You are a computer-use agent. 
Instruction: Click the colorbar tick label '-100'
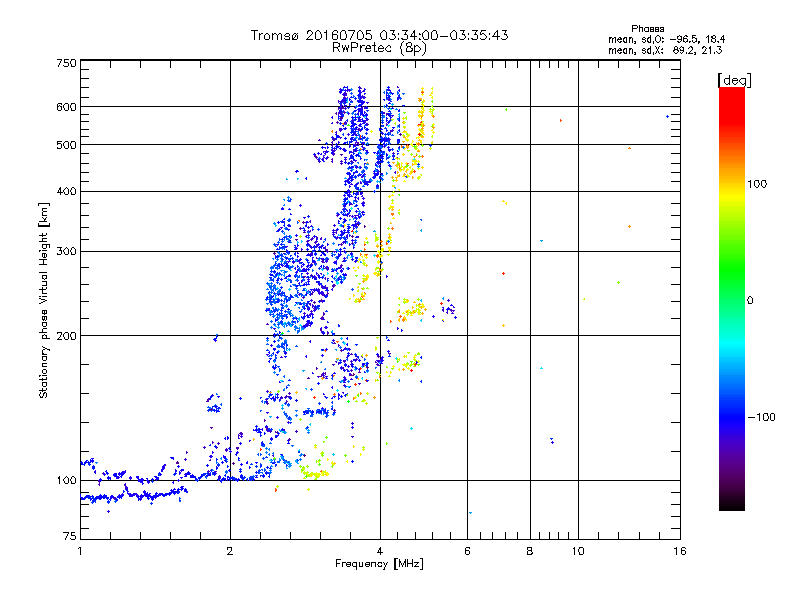(x=761, y=417)
